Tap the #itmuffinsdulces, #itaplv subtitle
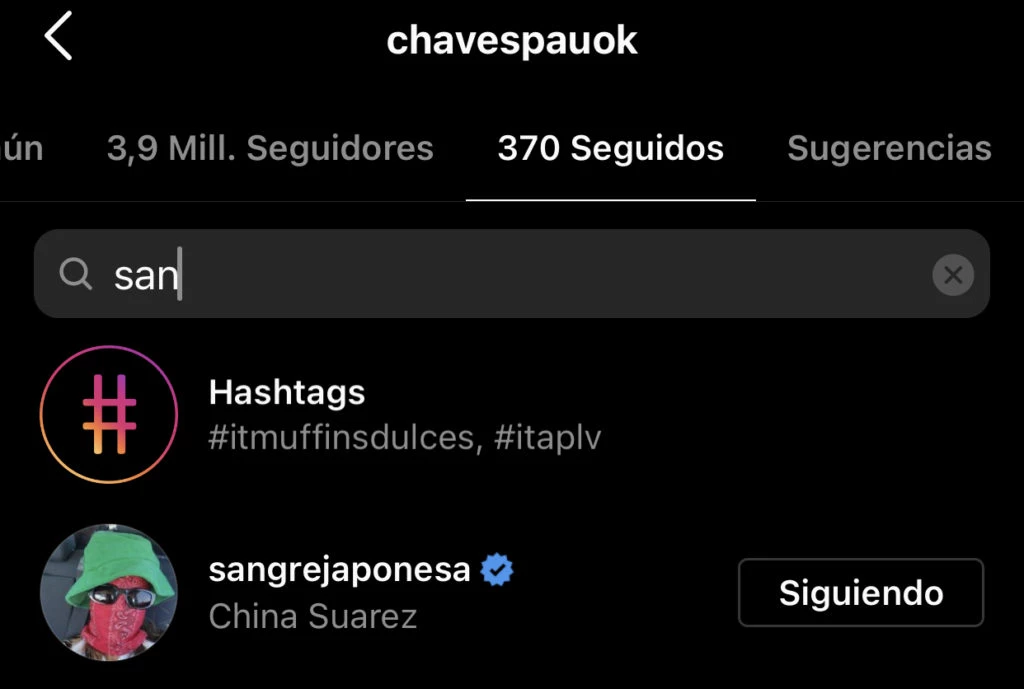 tap(404, 437)
